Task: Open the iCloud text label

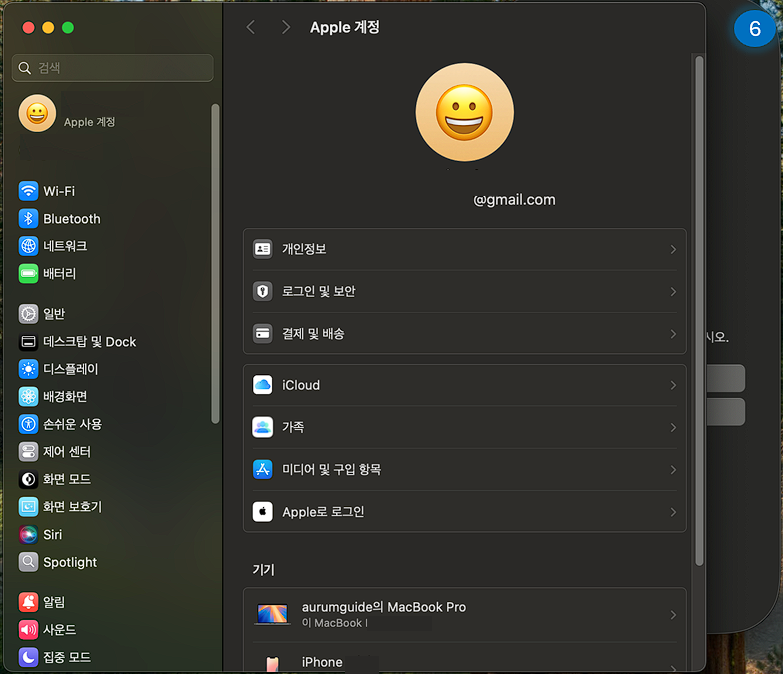Action: pos(301,385)
